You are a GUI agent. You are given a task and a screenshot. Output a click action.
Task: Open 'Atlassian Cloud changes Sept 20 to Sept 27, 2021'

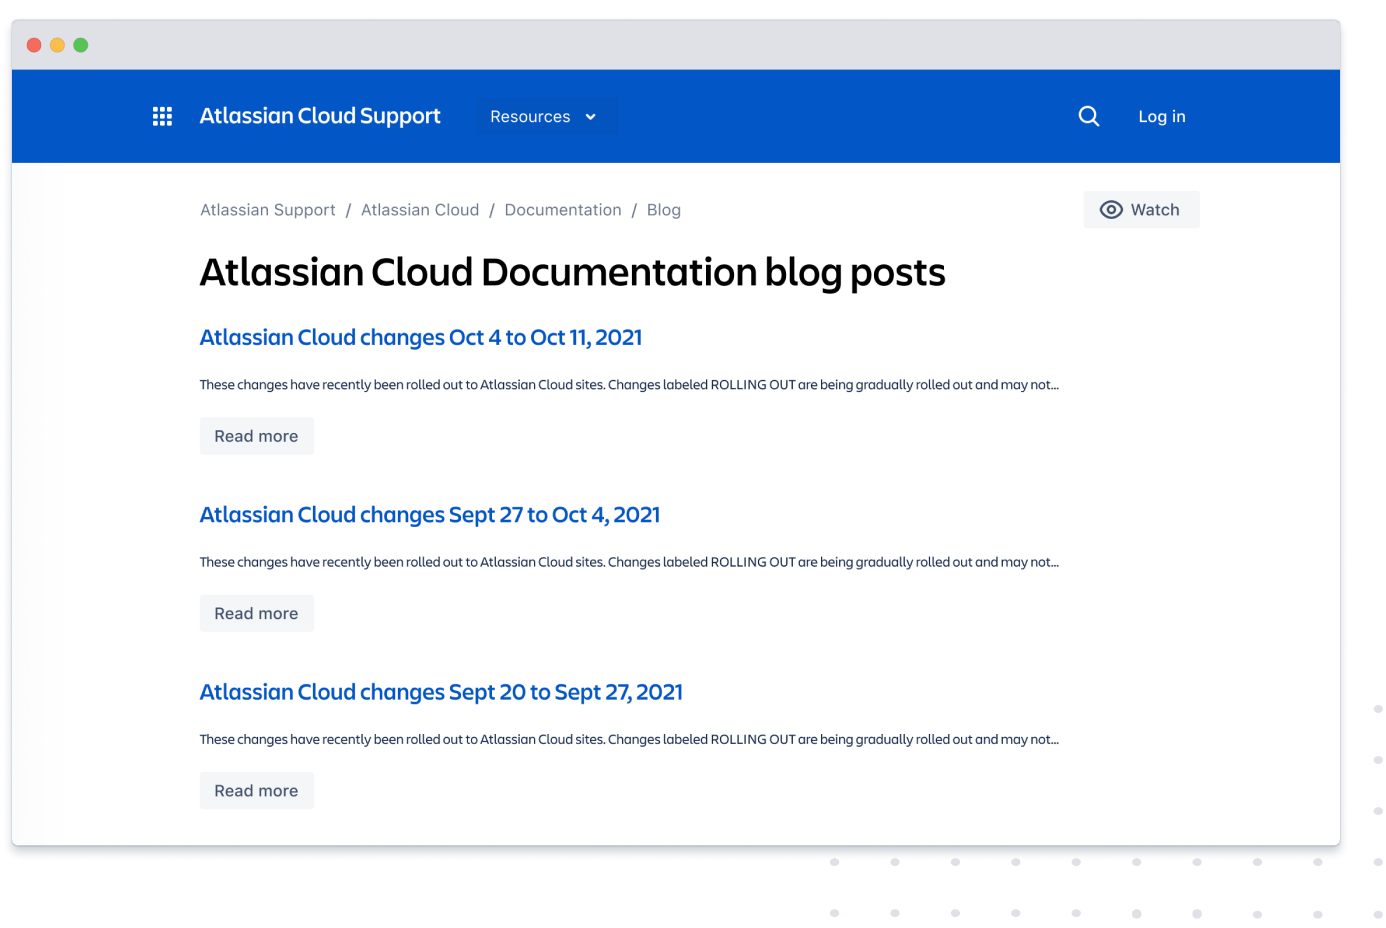[441, 691]
